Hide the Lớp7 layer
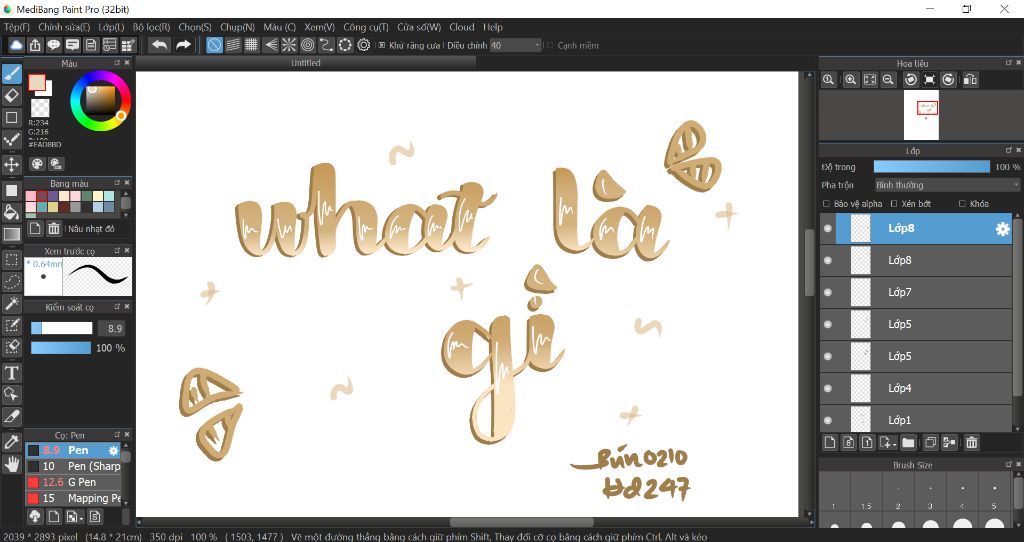Screen dimensions: 1024x542 point(828,293)
